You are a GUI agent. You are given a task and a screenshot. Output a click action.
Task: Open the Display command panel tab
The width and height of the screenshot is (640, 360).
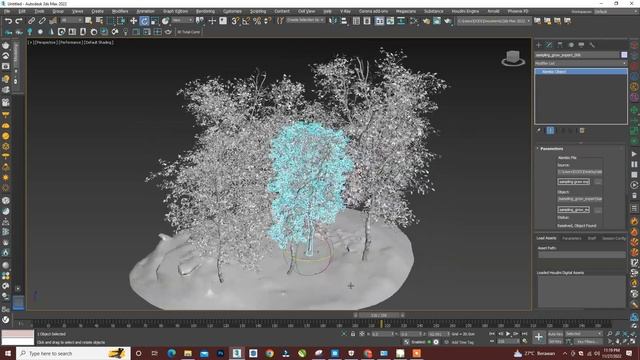click(x=581, y=45)
